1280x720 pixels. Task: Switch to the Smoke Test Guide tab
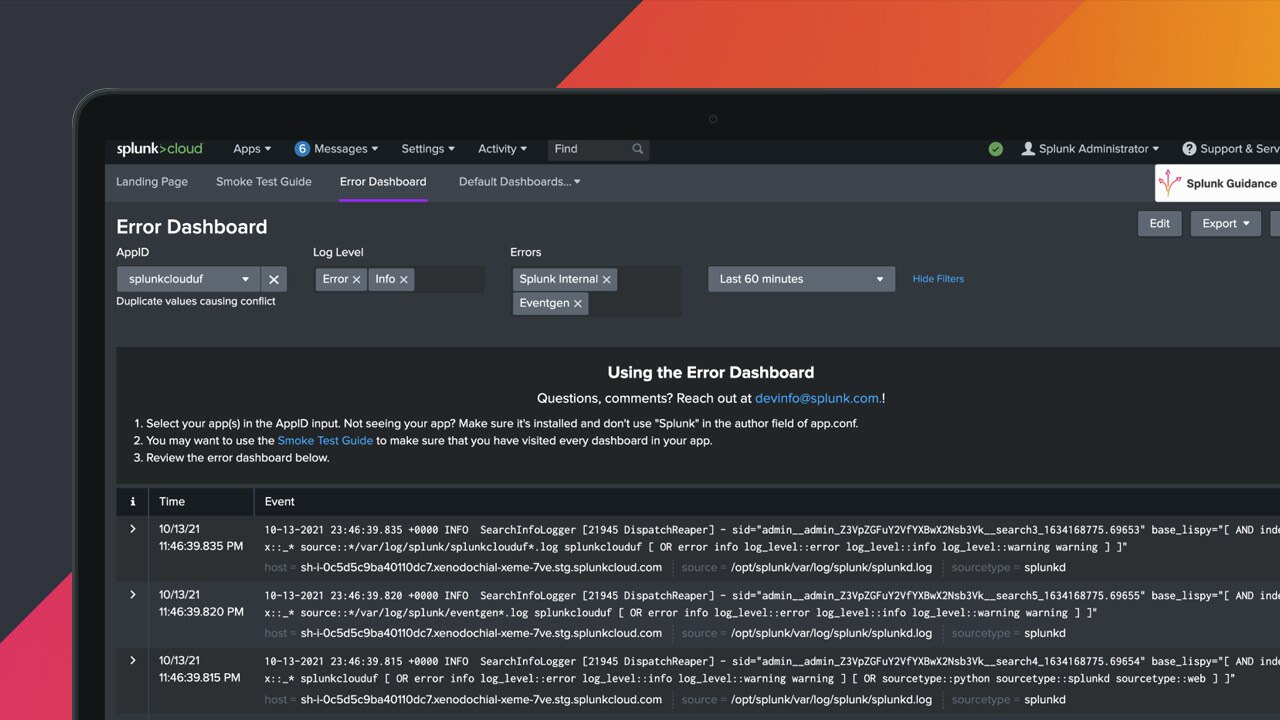click(x=264, y=182)
